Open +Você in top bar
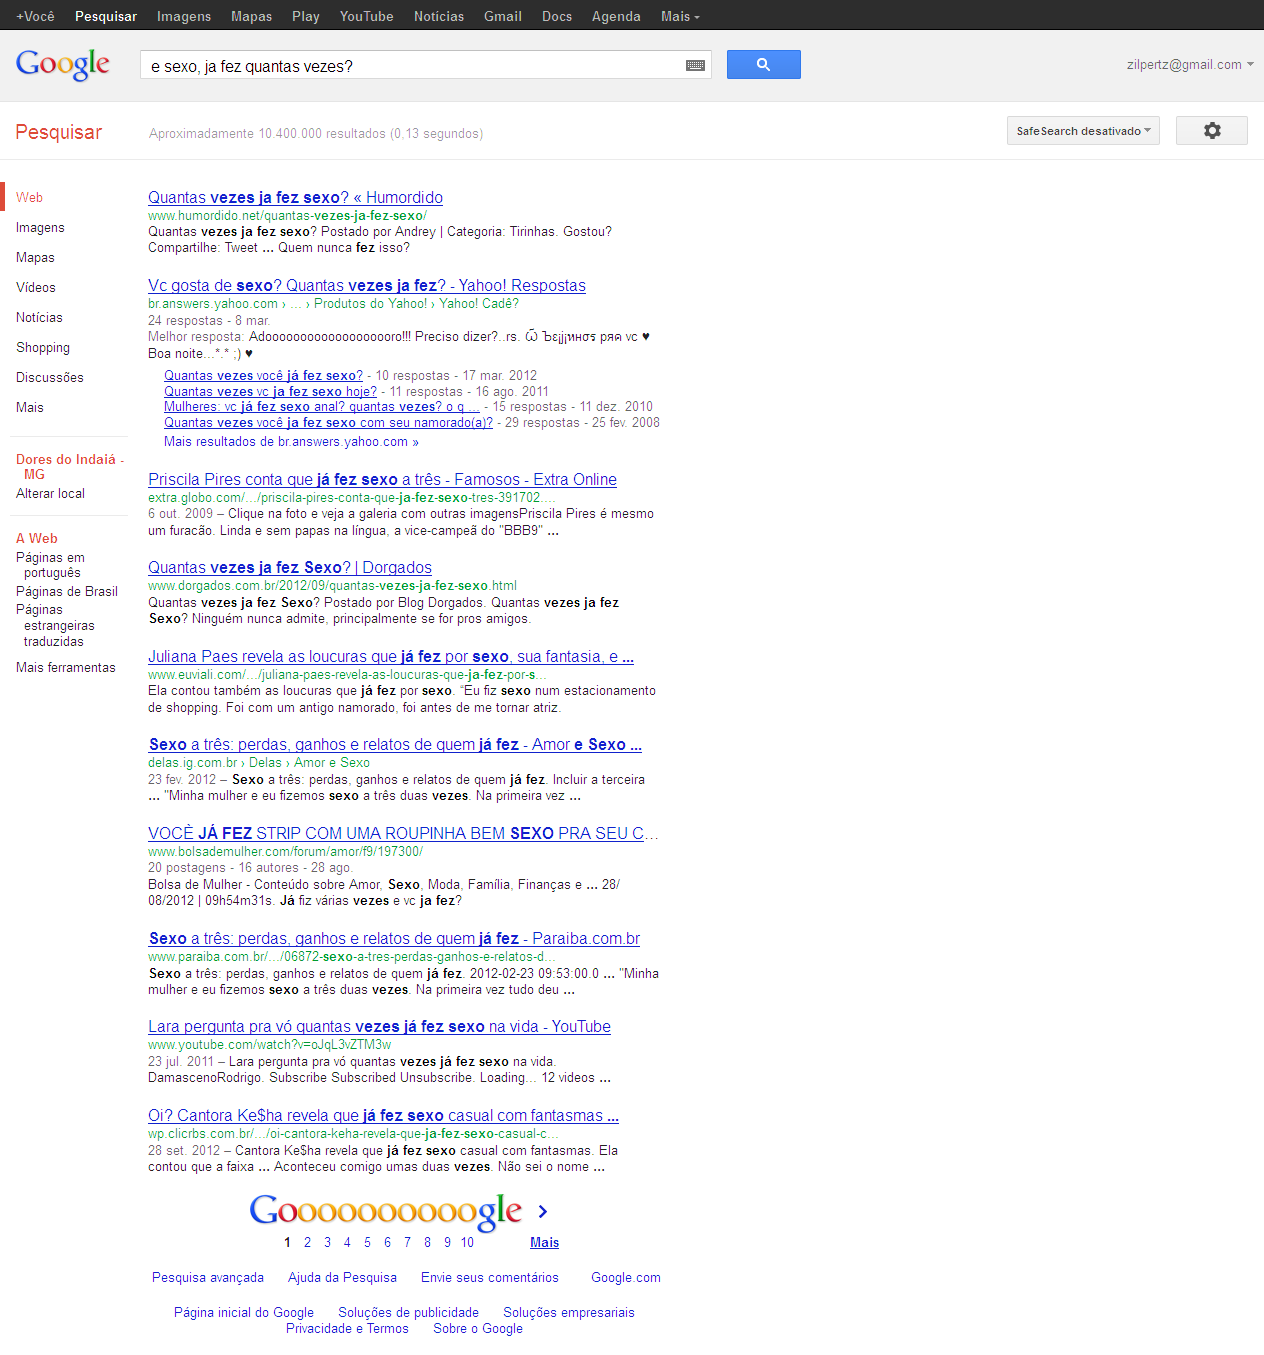Image resolution: width=1264 pixels, height=1355 pixels. click(35, 16)
